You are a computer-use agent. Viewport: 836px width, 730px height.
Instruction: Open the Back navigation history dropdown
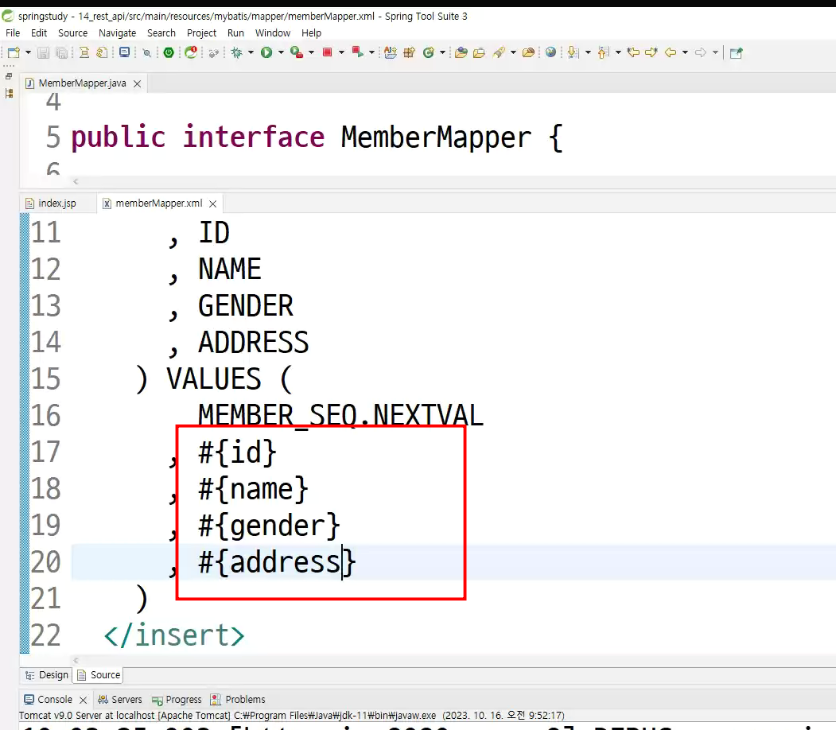coord(685,52)
